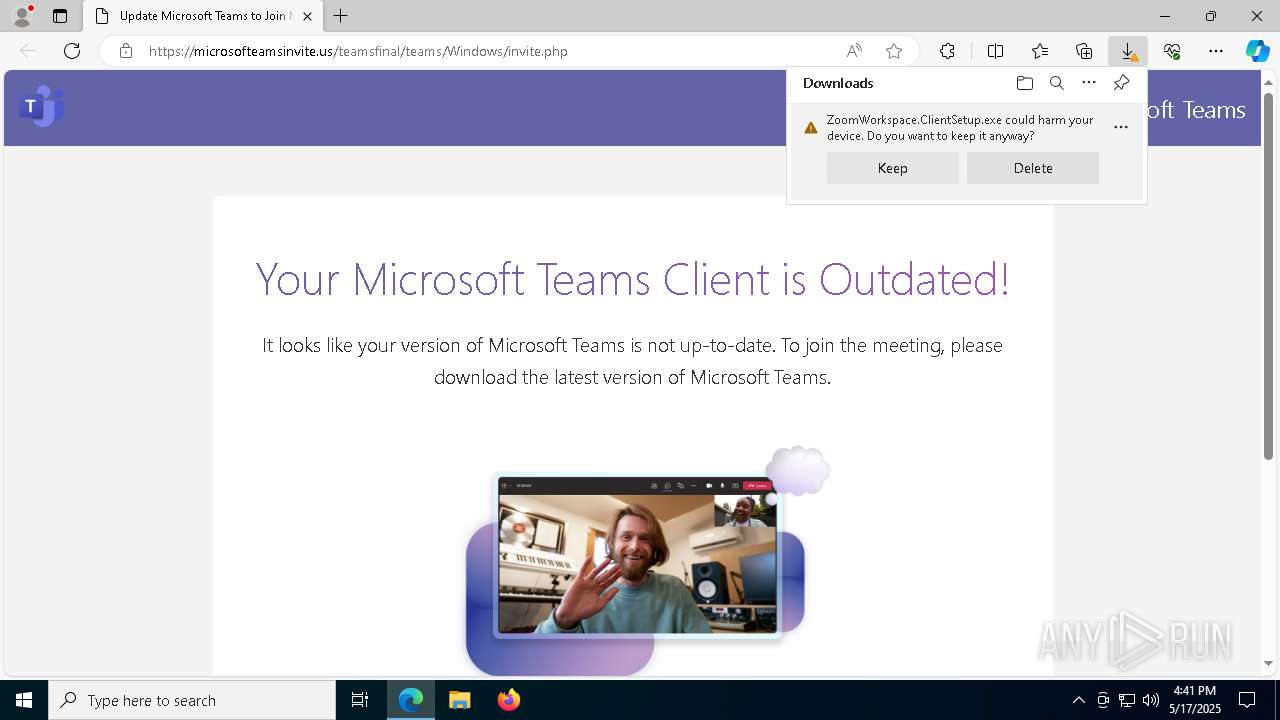Open Task View on the taskbar

[x=360, y=700]
